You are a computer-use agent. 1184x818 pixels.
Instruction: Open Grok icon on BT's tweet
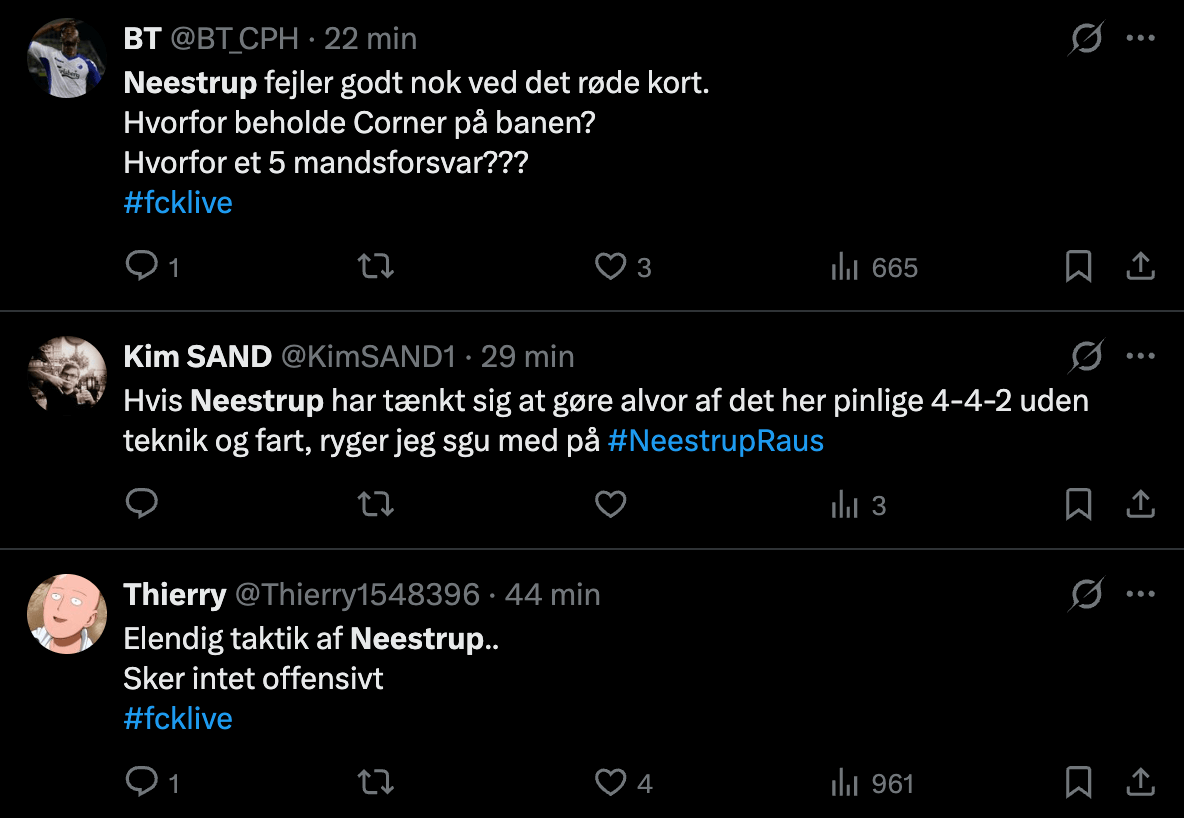pyautogui.click(x=1086, y=39)
